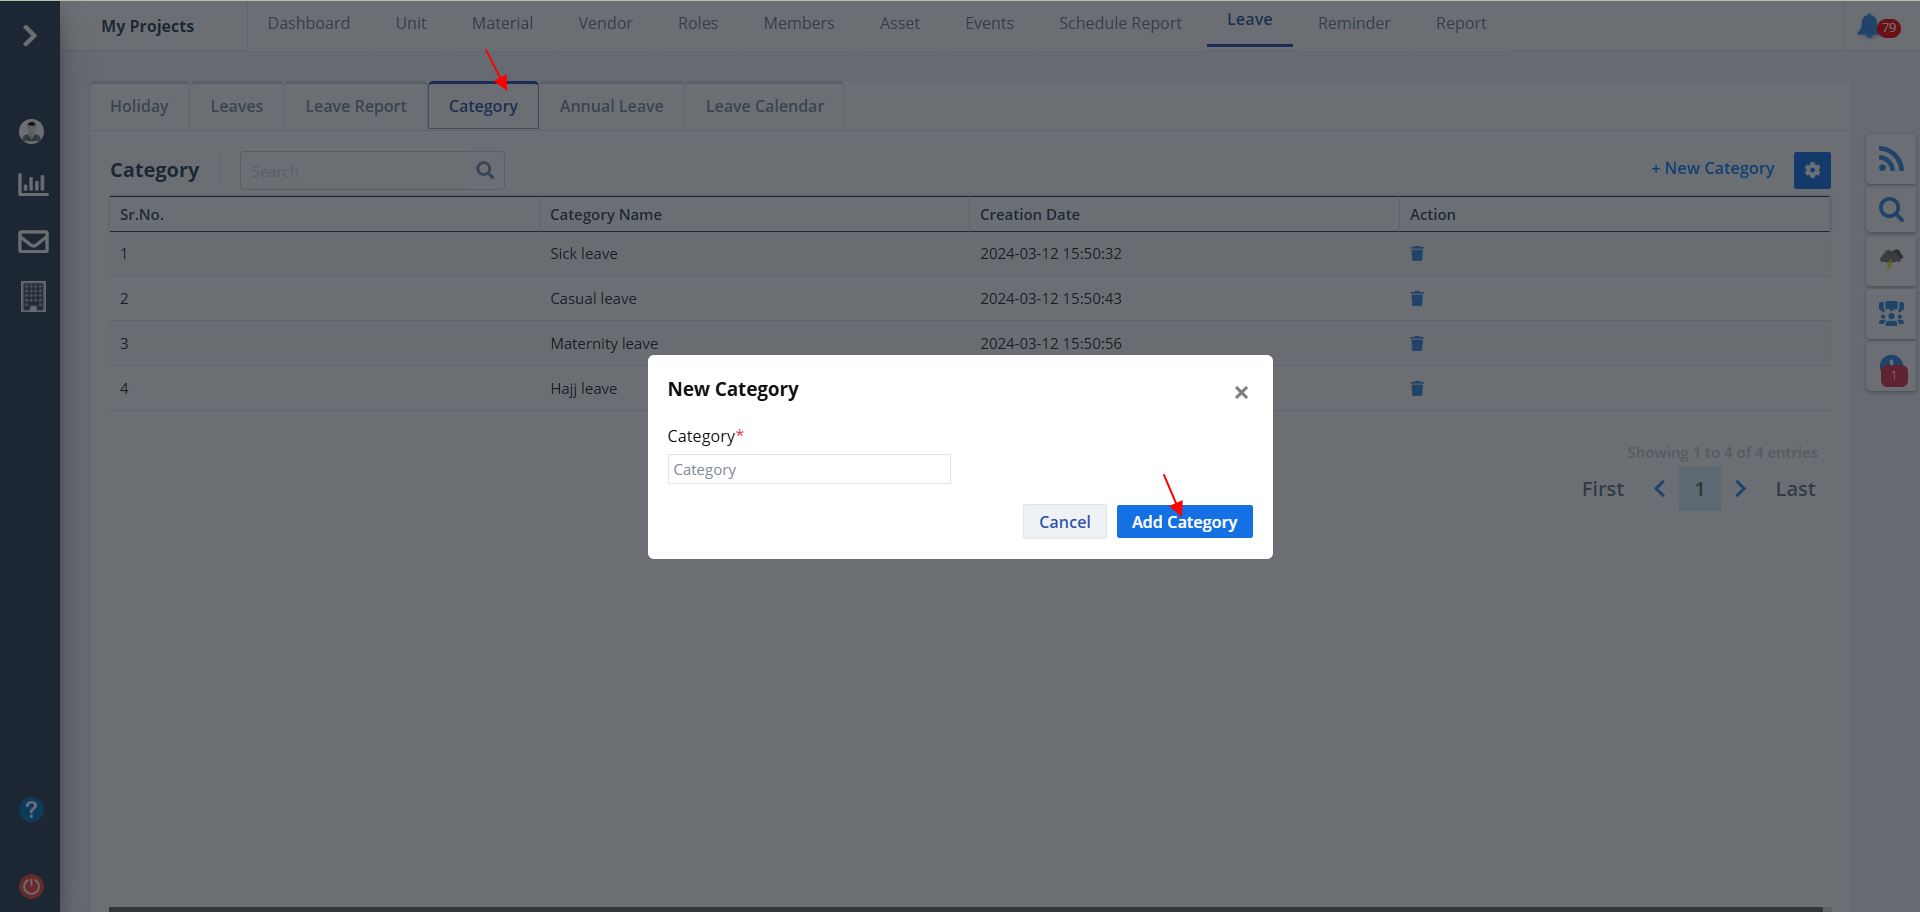Open the bar chart icon in sidebar
The width and height of the screenshot is (1920, 912).
(32, 184)
